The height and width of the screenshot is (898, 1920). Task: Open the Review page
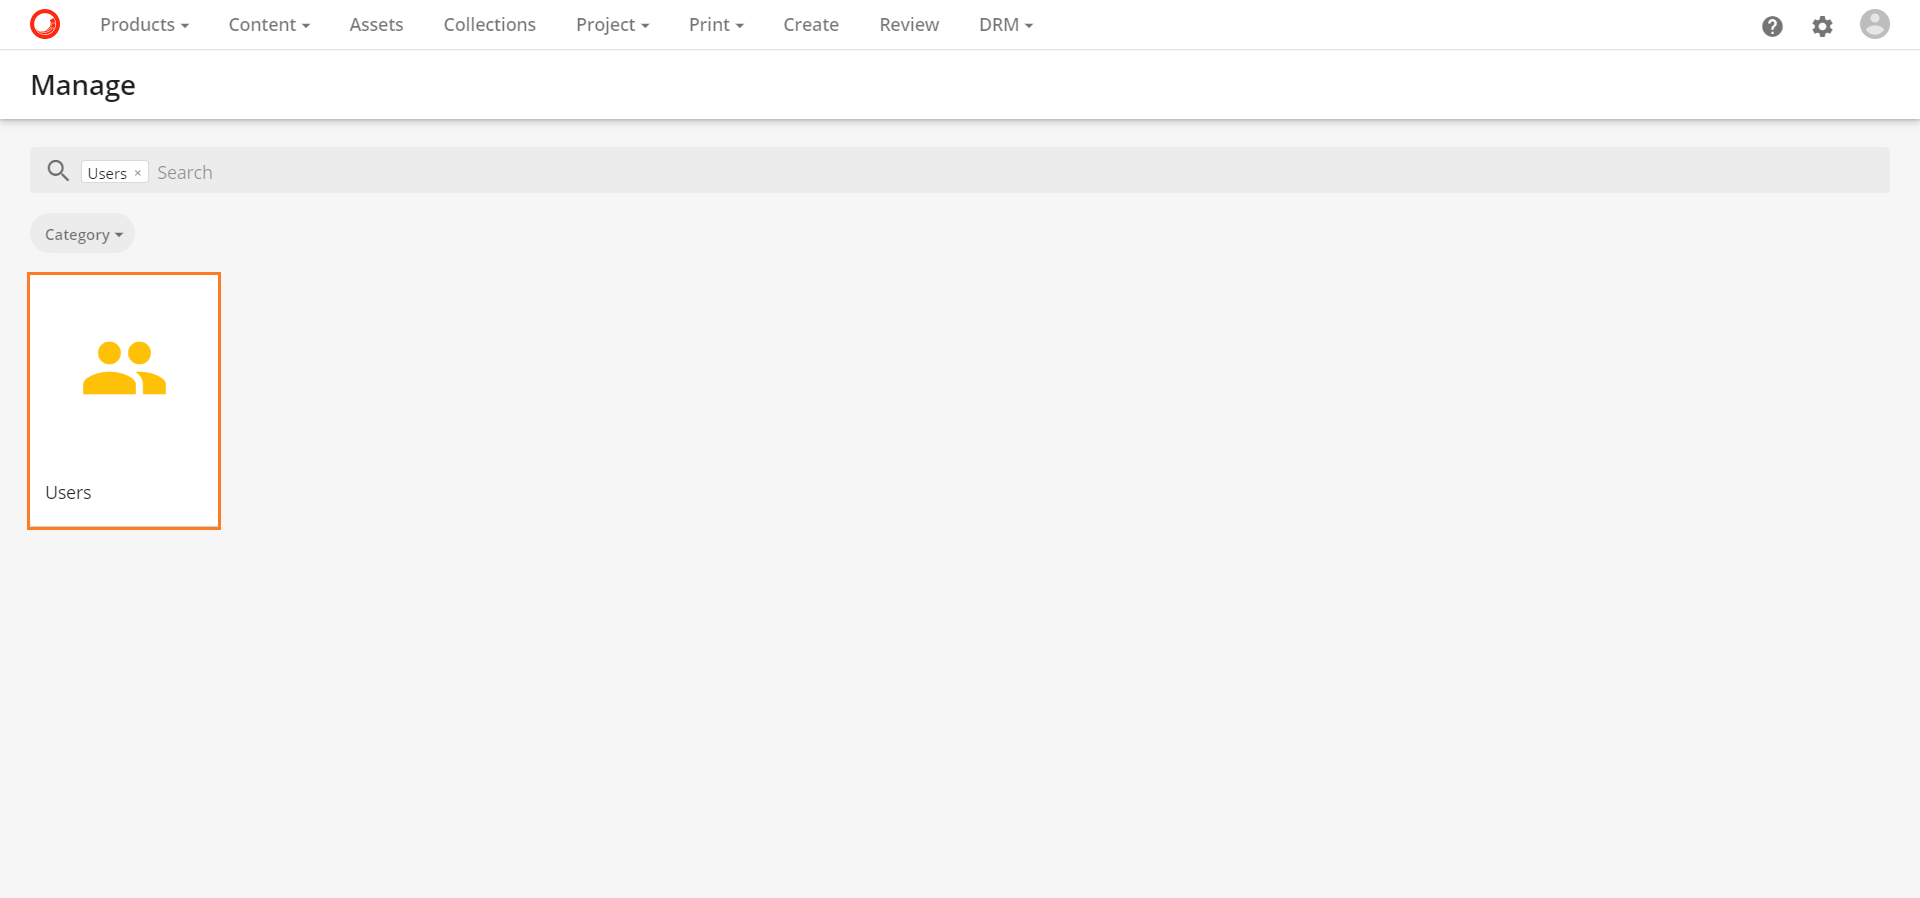point(908,25)
